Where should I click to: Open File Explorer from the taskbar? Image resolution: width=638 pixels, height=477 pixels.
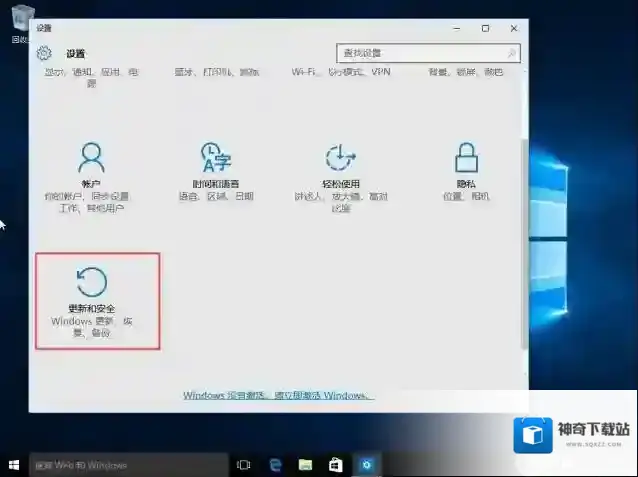point(305,466)
